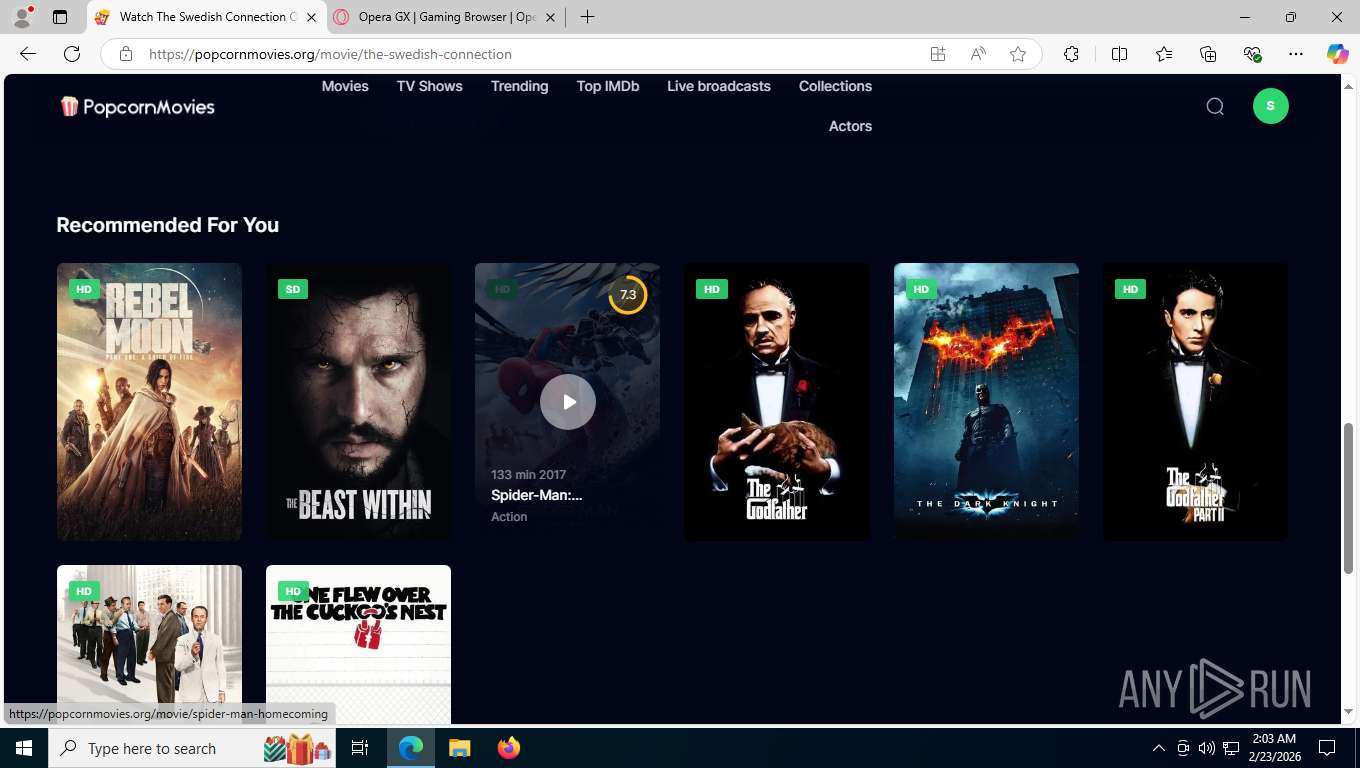View site information via the lock icon
Viewport: 1360px width, 768px height.
tap(126, 54)
